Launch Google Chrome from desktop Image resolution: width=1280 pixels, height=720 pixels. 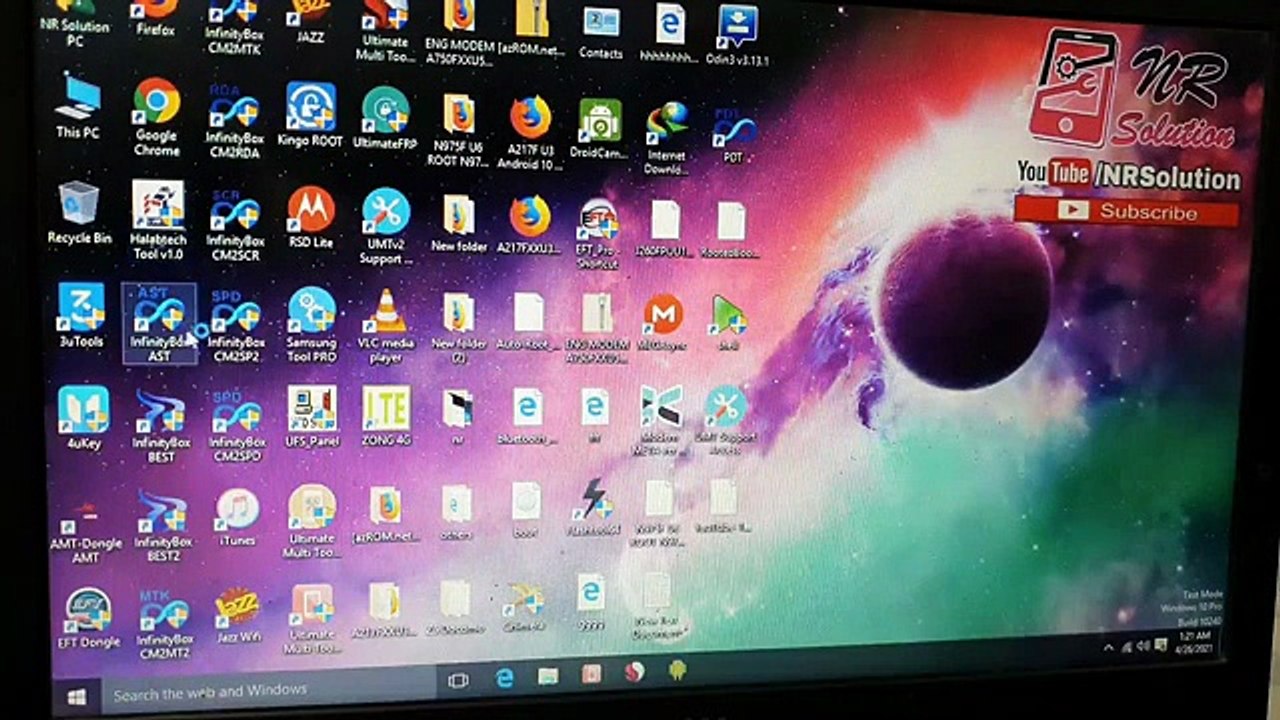[157, 117]
